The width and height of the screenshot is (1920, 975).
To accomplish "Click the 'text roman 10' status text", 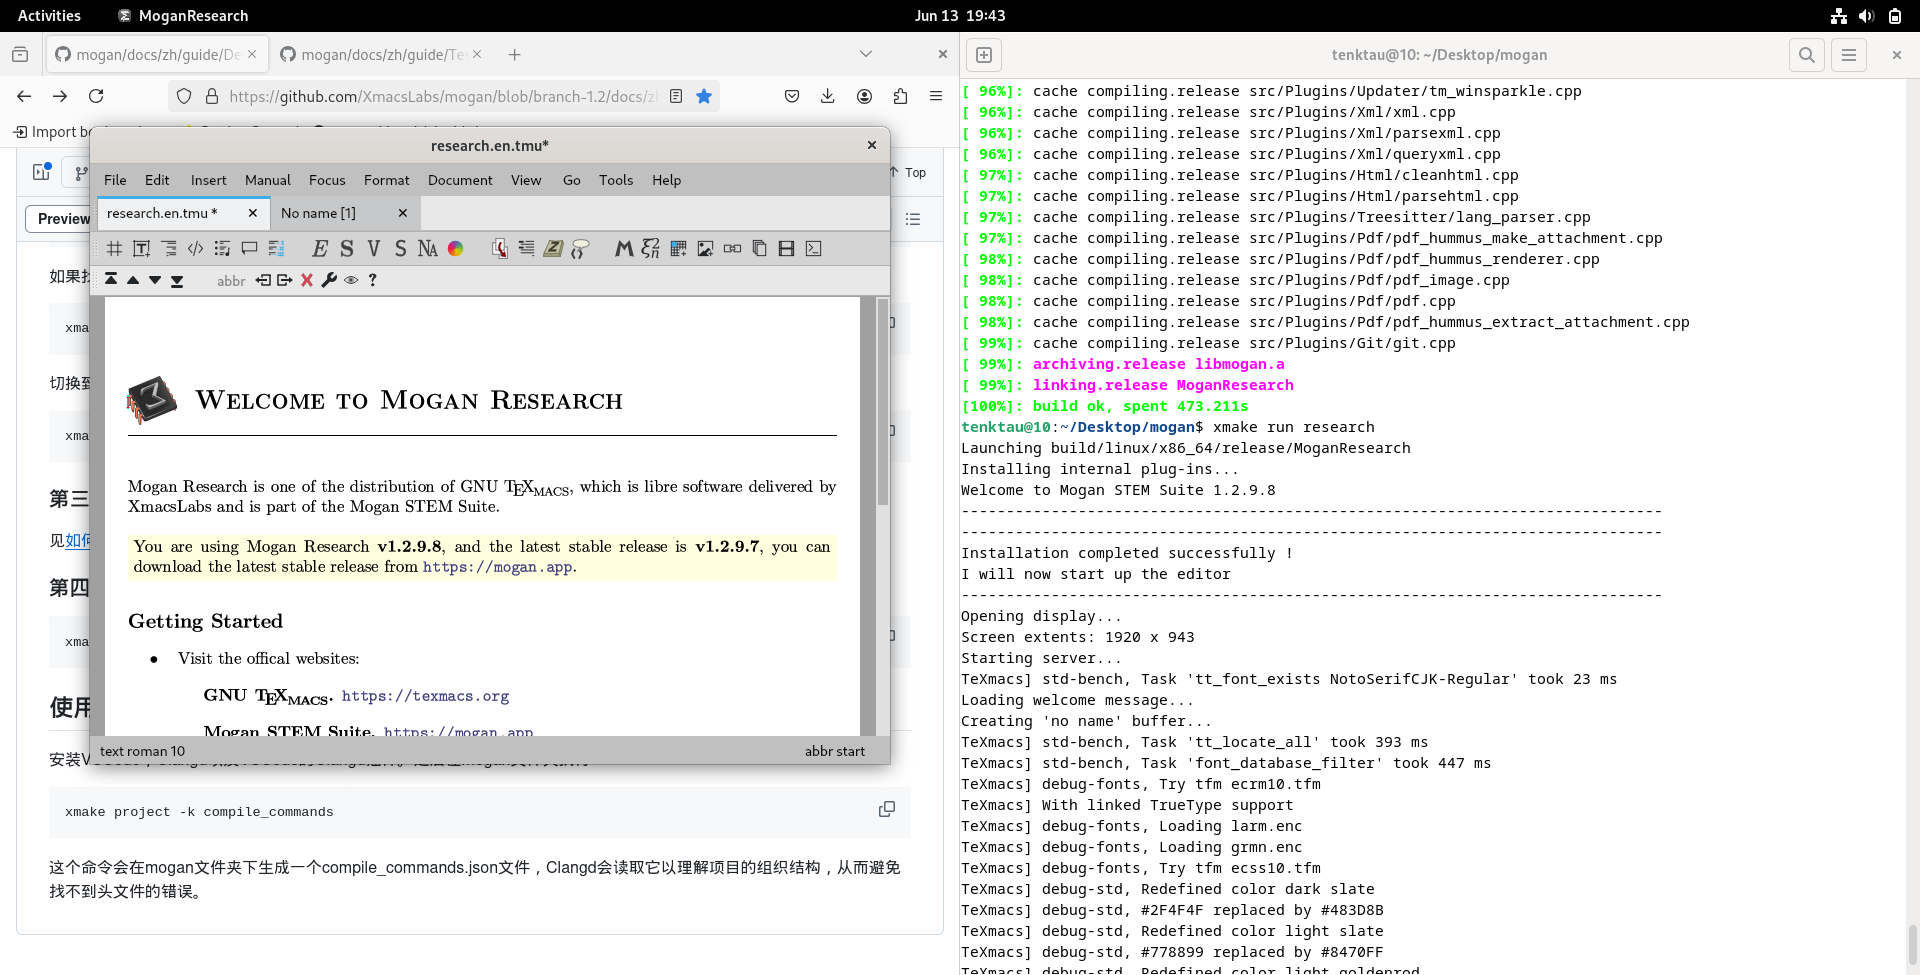I will (142, 751).
